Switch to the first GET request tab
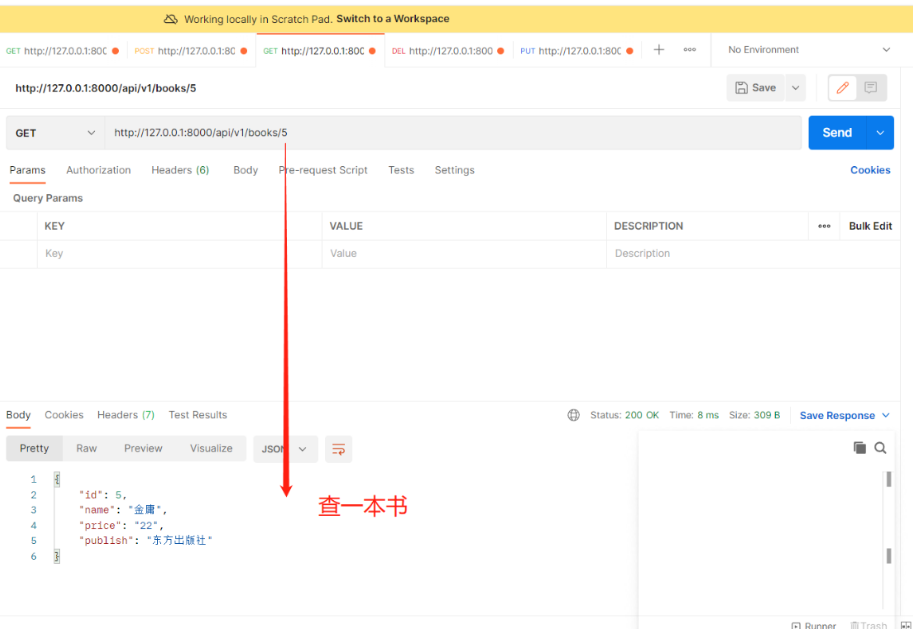 [62, 51]
